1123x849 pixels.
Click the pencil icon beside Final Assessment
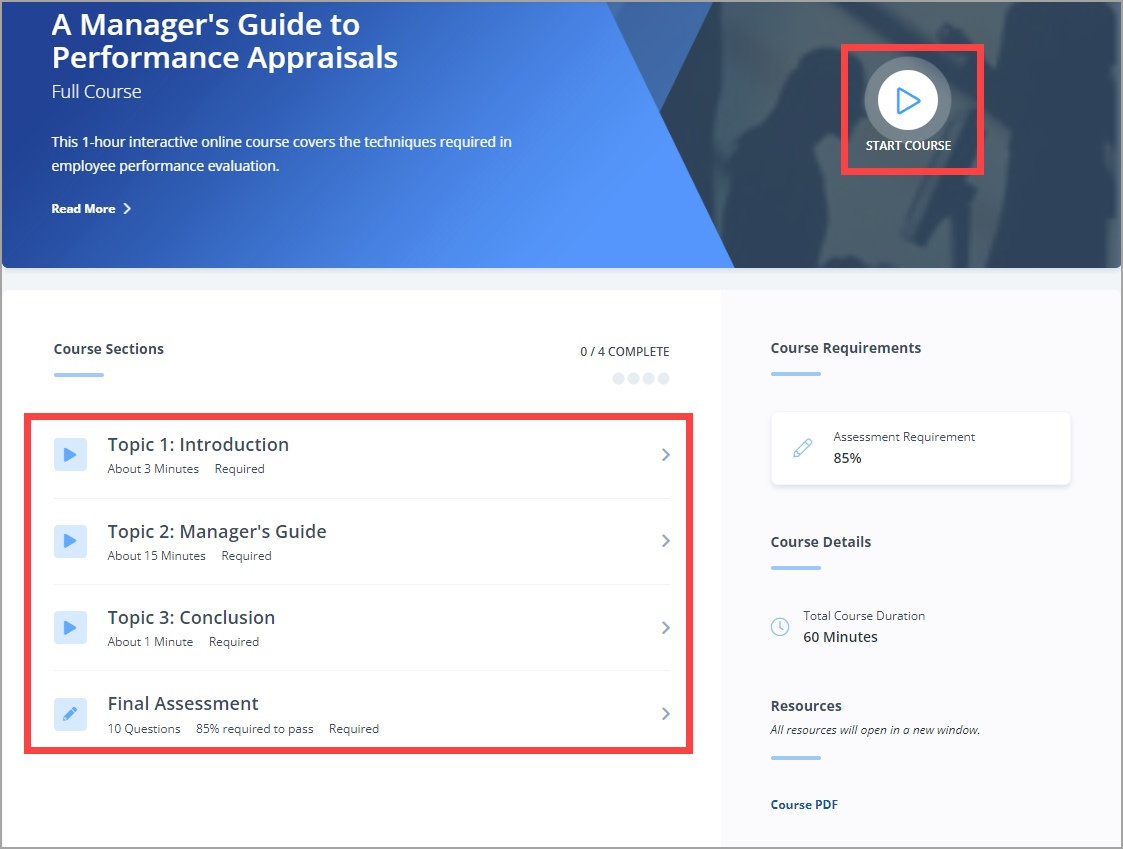pyautogui.click(x=70, y=714)
